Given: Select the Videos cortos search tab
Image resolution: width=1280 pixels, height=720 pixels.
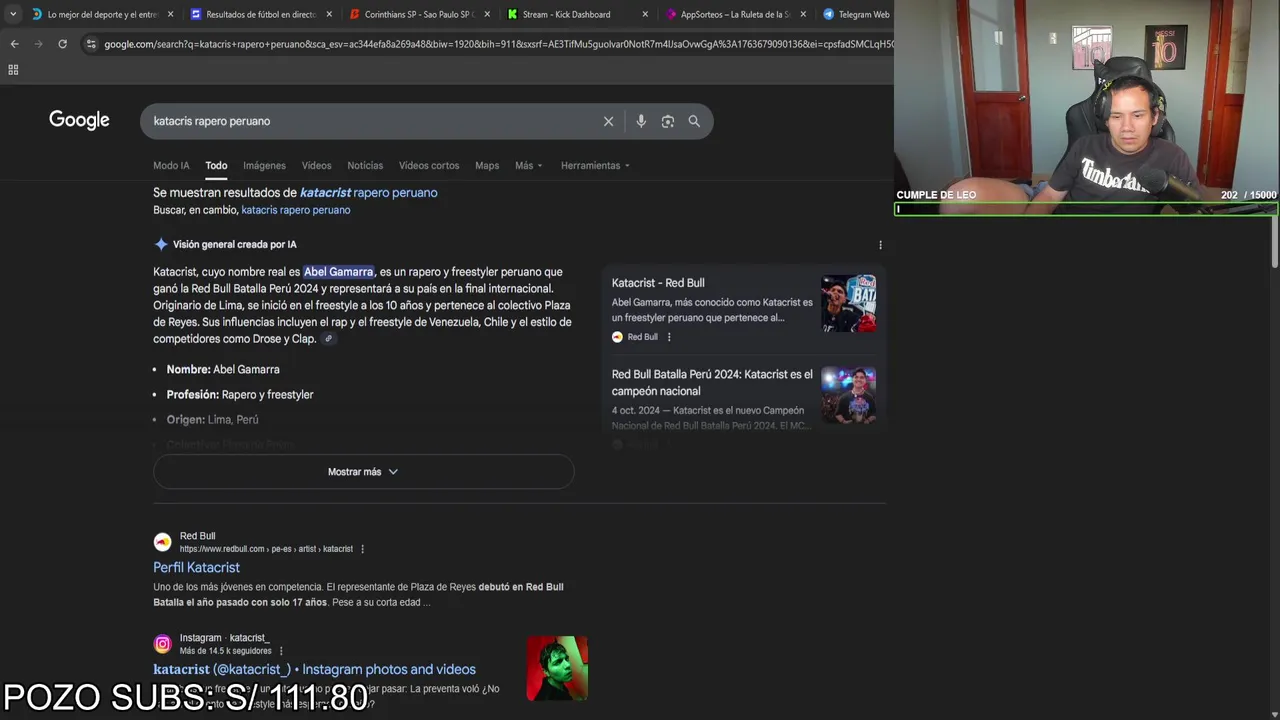Looking at the screenshot, I should pos(429,166).
